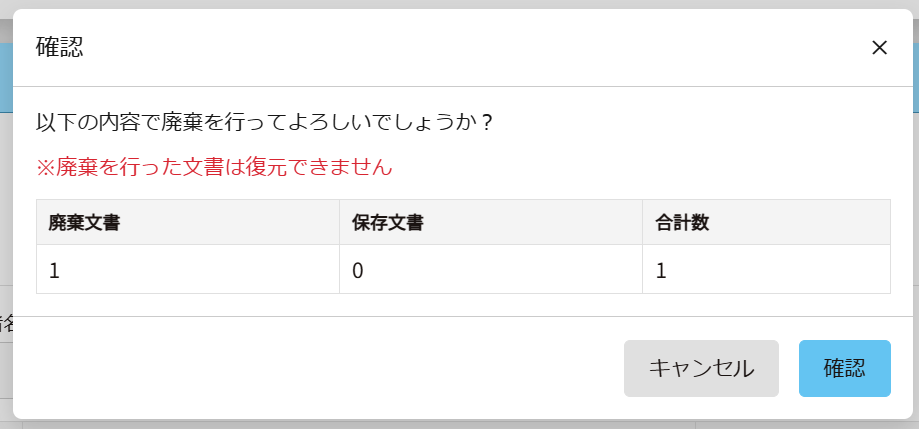Select the 廃棄文書 column header
Image resolution: width=919 pixels, height=429 pixels.
85,223
